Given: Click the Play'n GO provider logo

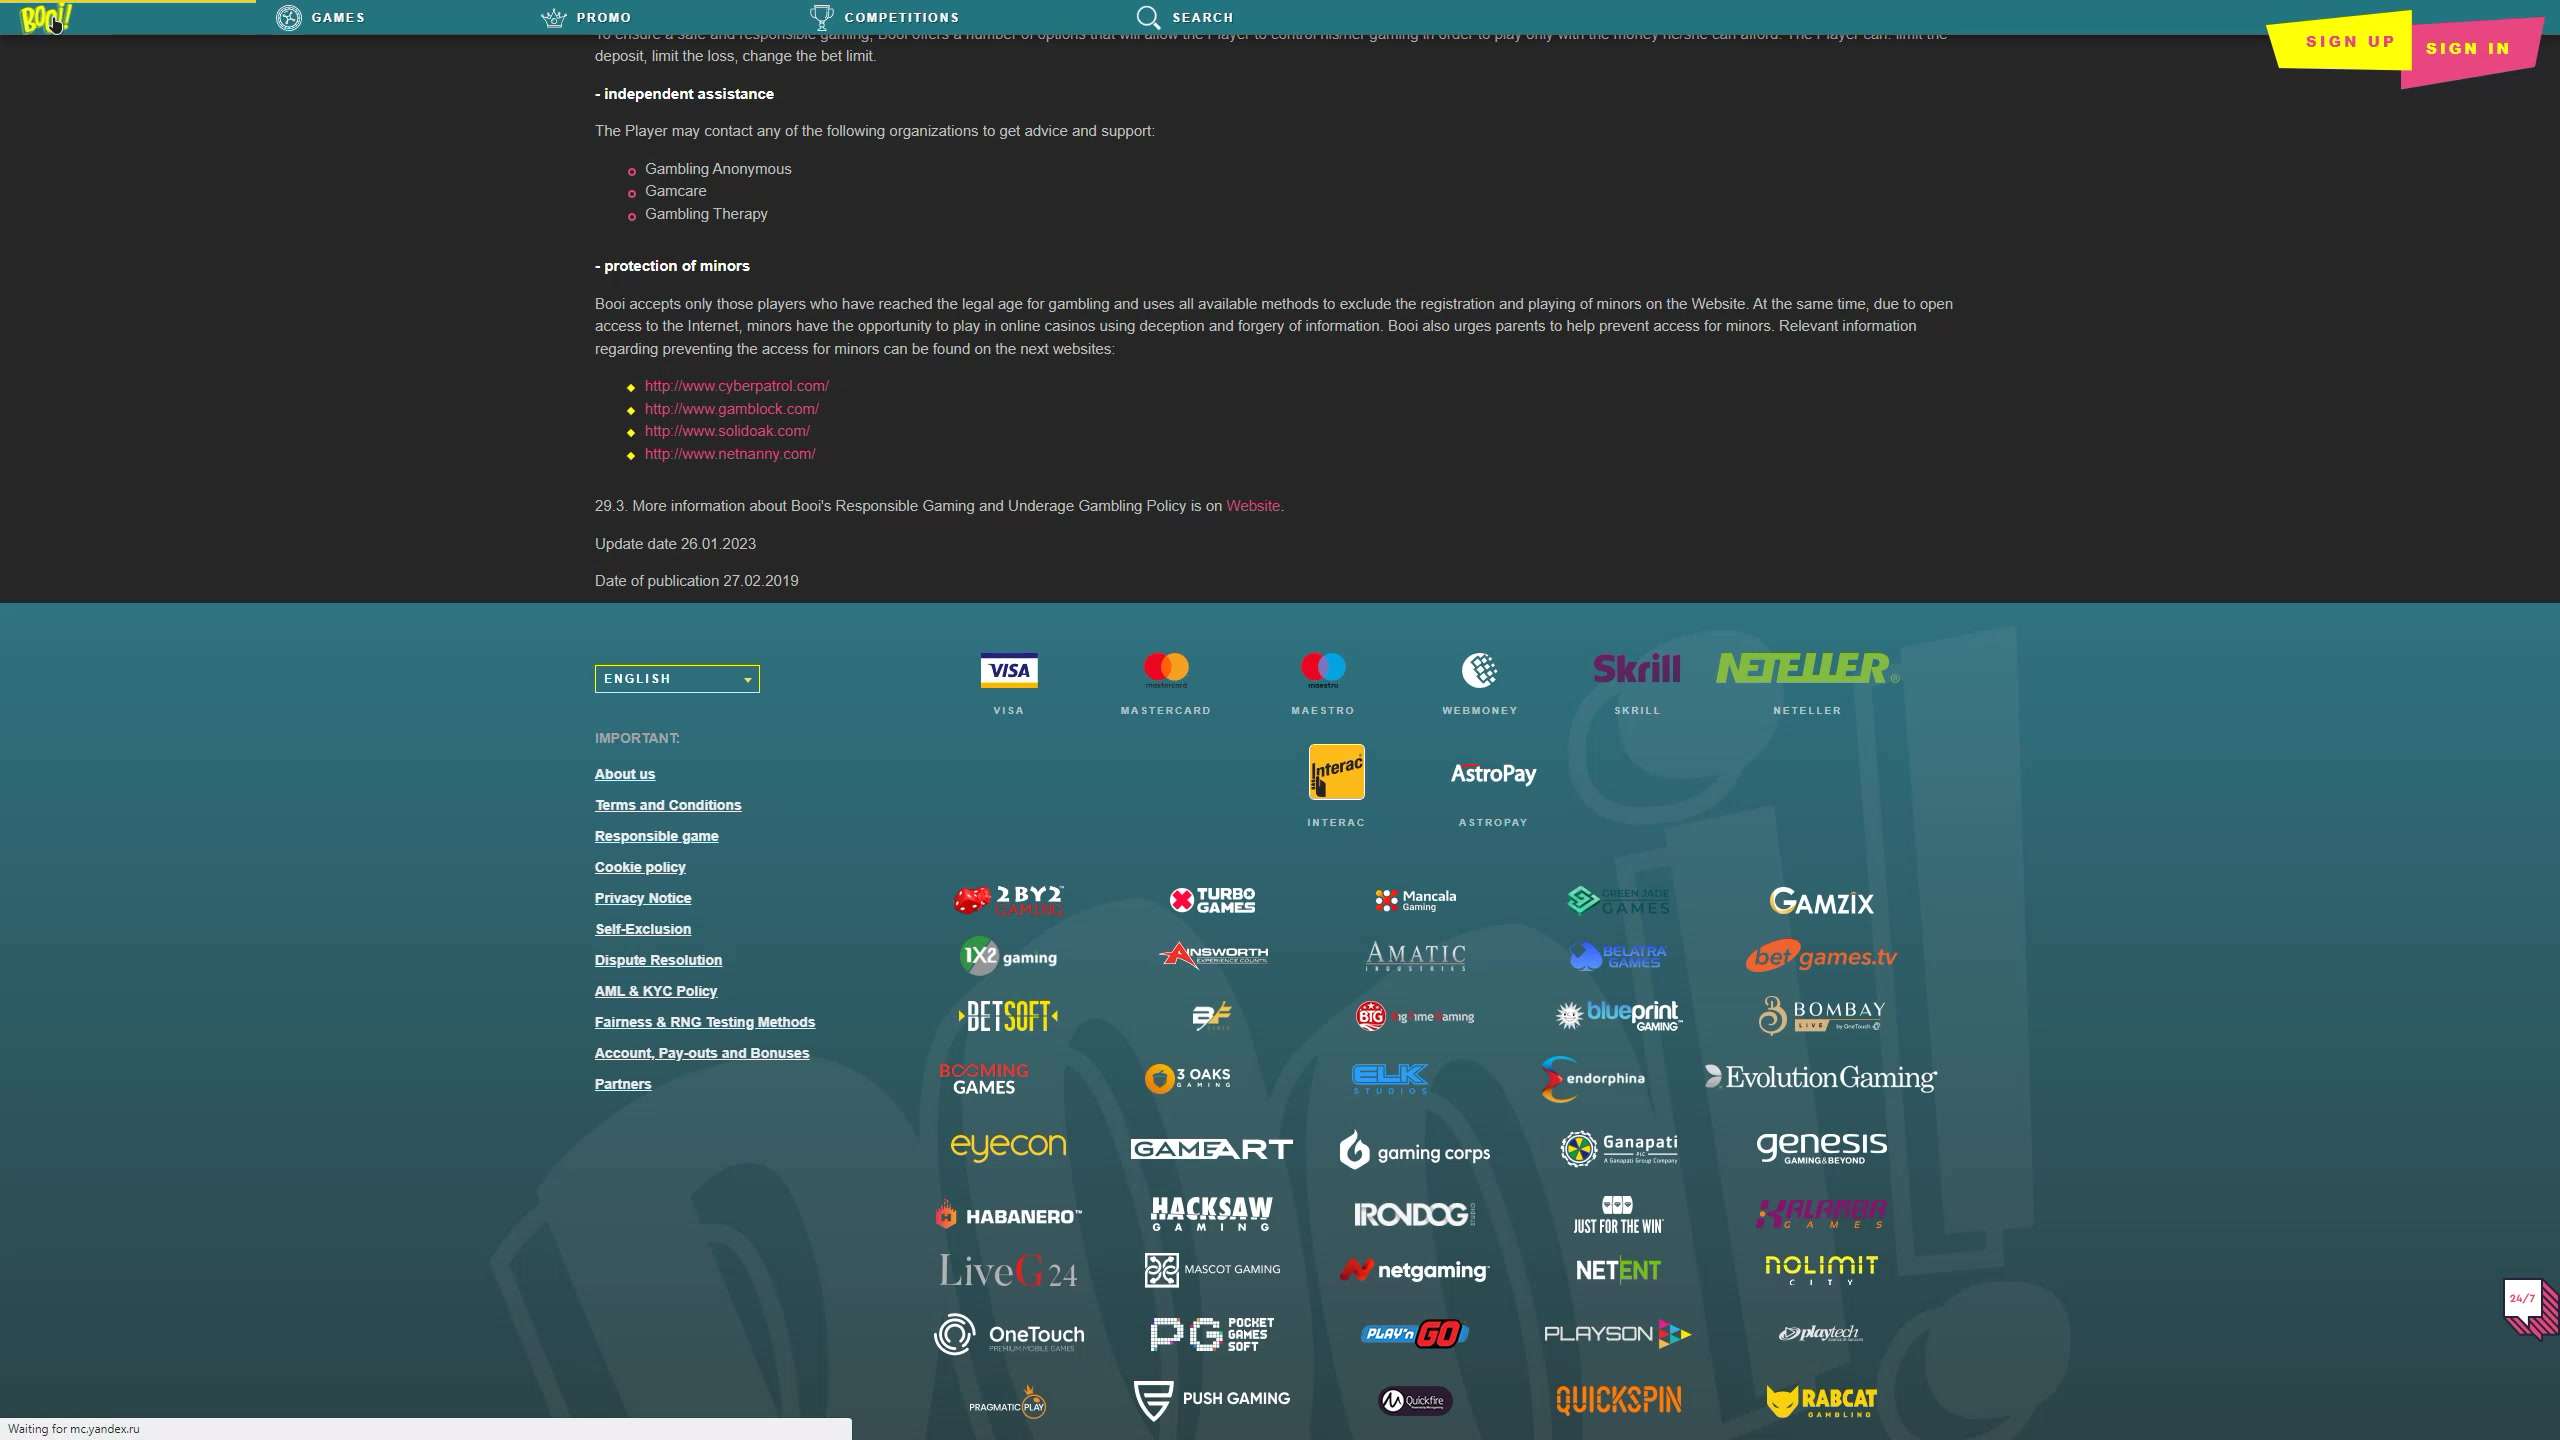Looking at the screenshot, I should [1415, 1334].
